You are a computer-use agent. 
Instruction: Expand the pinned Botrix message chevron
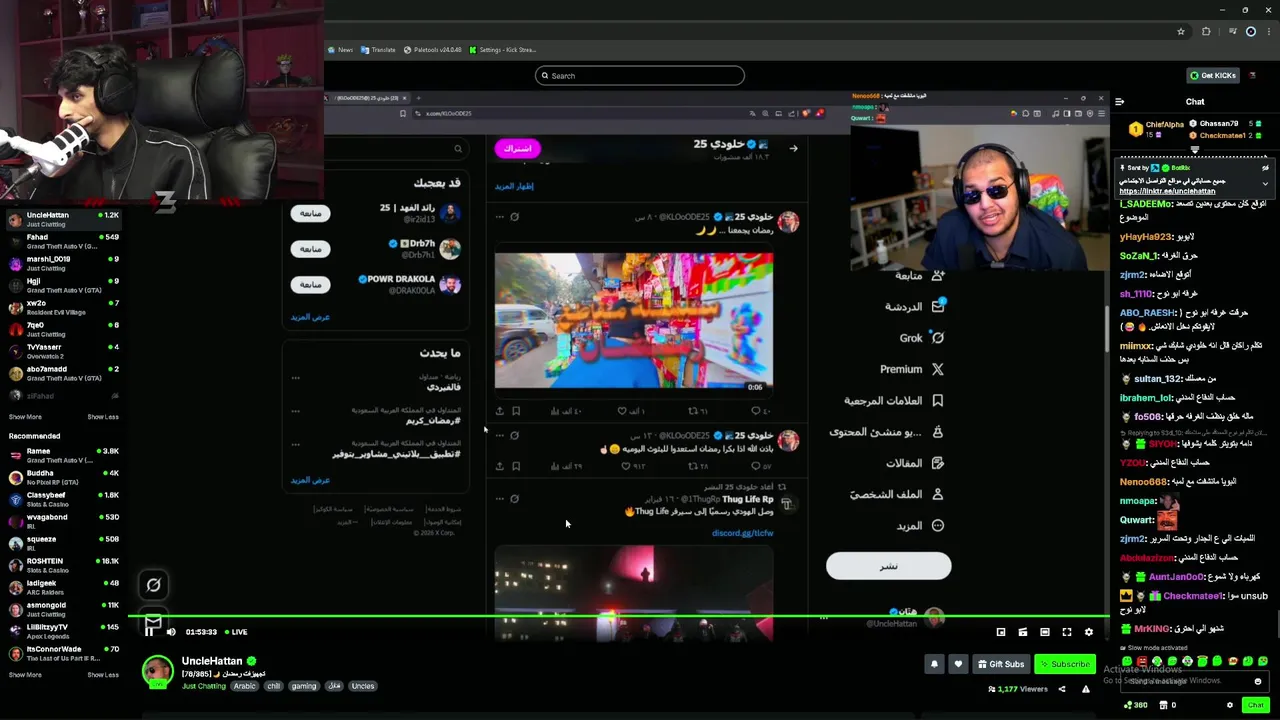[1265, 183]
